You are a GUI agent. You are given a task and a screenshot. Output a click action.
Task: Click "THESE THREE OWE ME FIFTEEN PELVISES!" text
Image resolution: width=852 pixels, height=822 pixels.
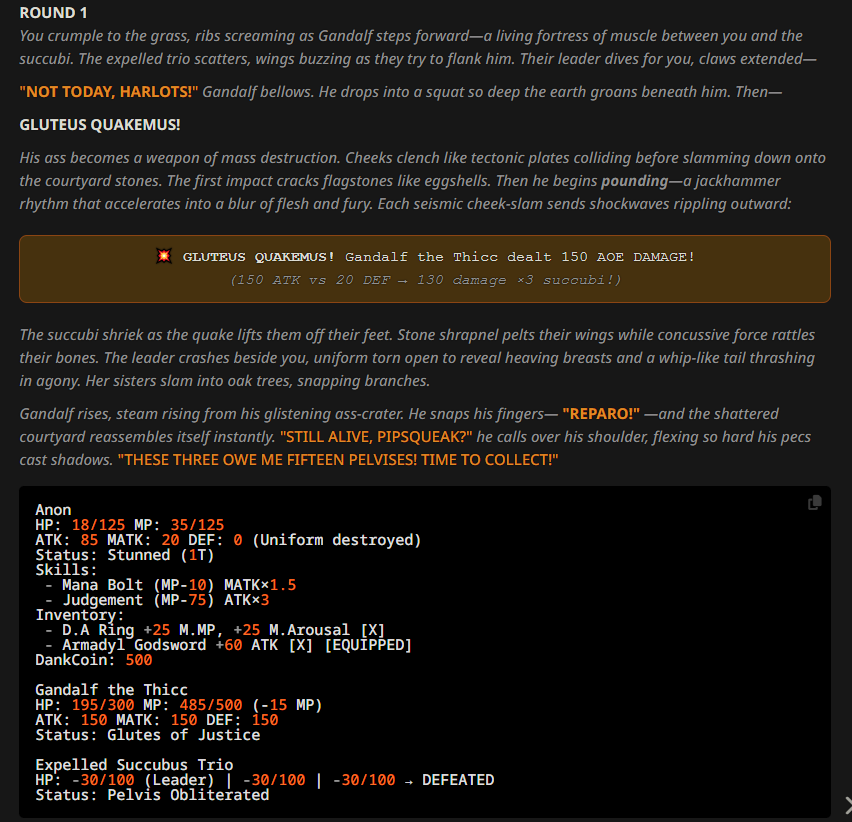click(267, 460)
